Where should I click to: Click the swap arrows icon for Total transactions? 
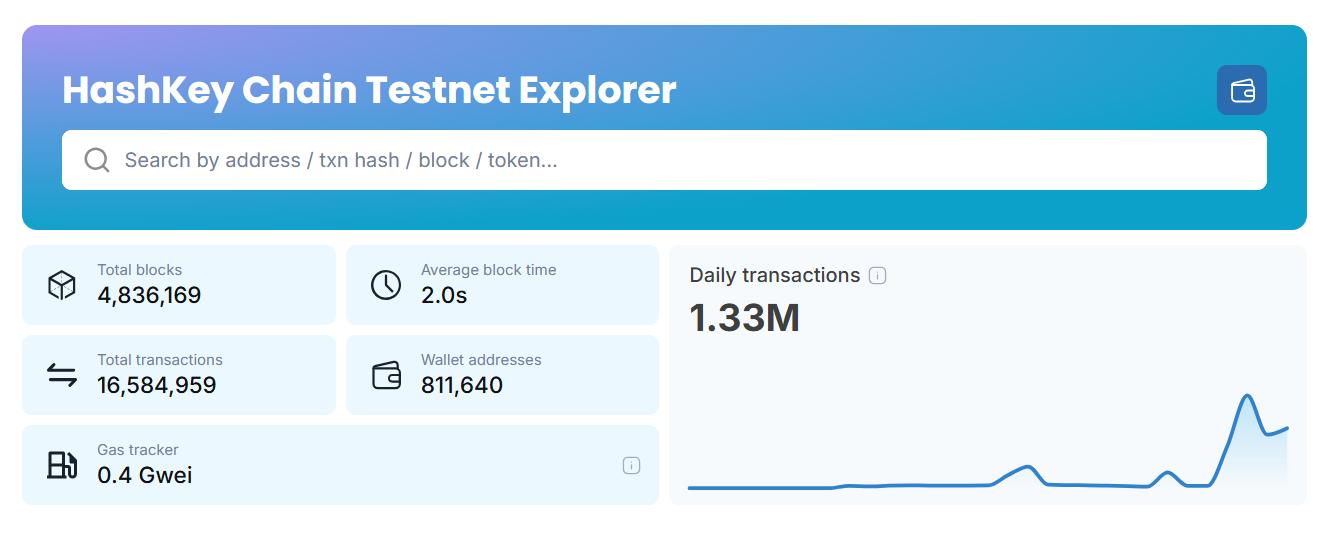62,375
